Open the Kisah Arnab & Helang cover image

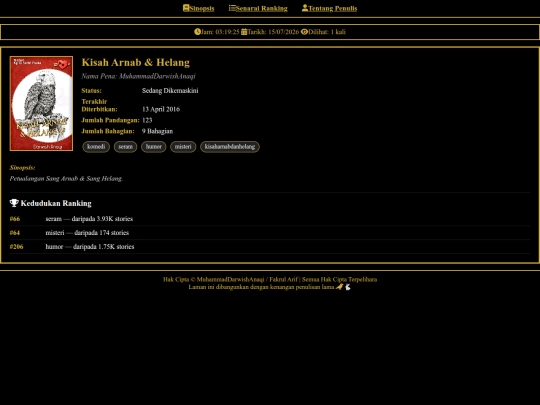point(41,103)
